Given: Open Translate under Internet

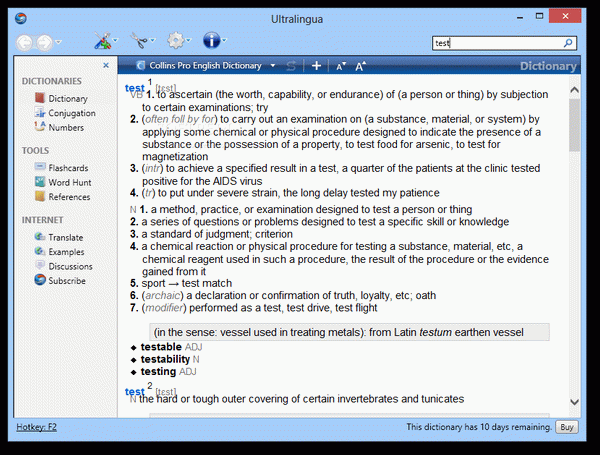Looking at the screenshot, I should 65,238.
